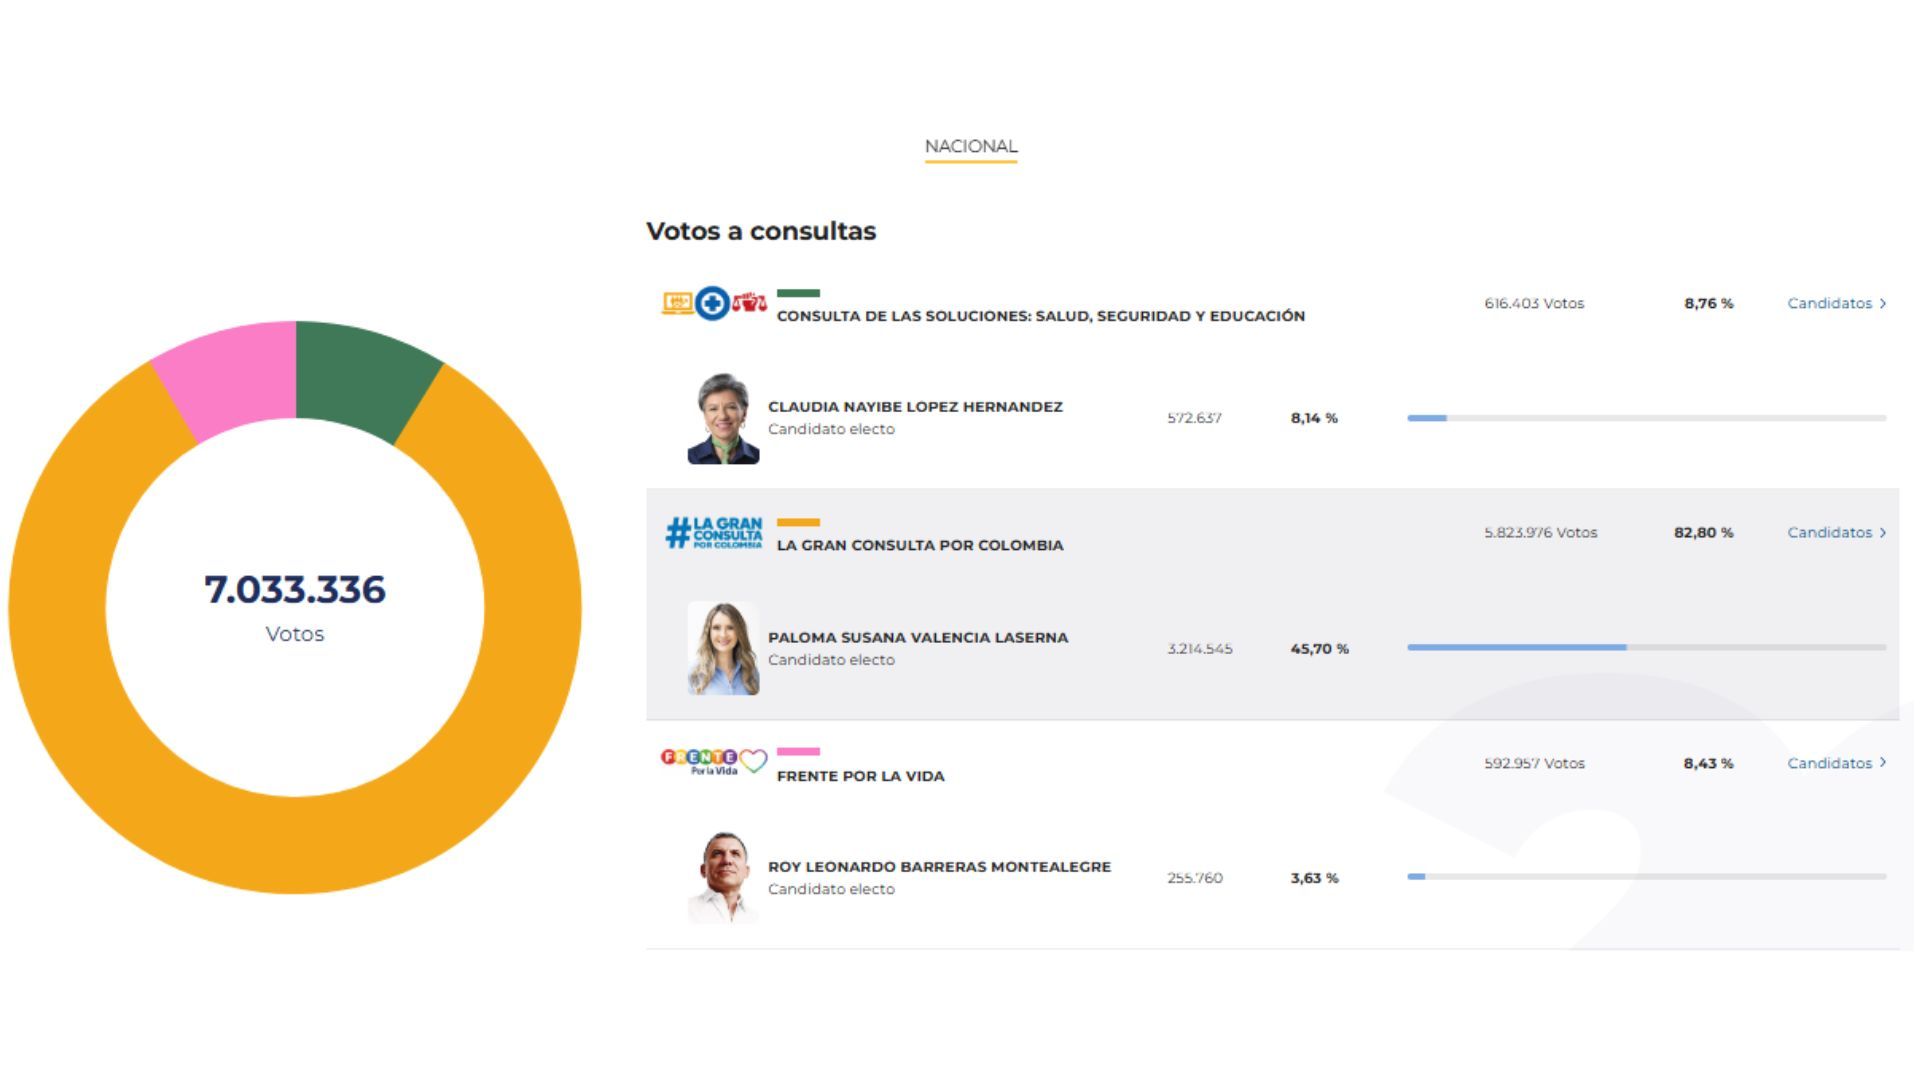Expand the Candidatos chevron for Frente Por la Vida
This screenshot has width=1920, height=1080.
(1882, 763)
